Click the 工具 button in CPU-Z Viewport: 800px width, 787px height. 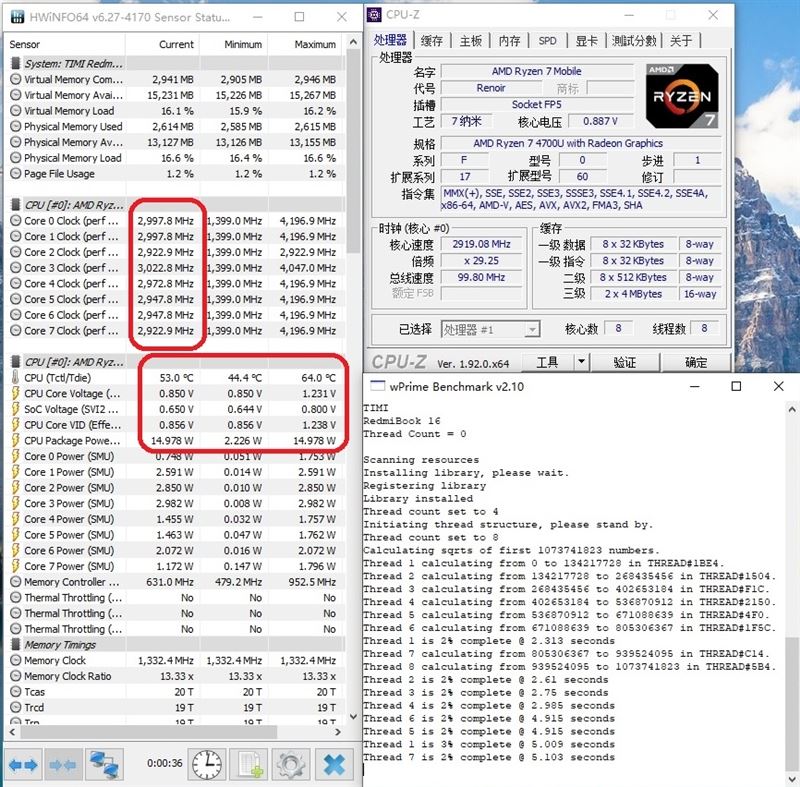(x=547, y=362)
